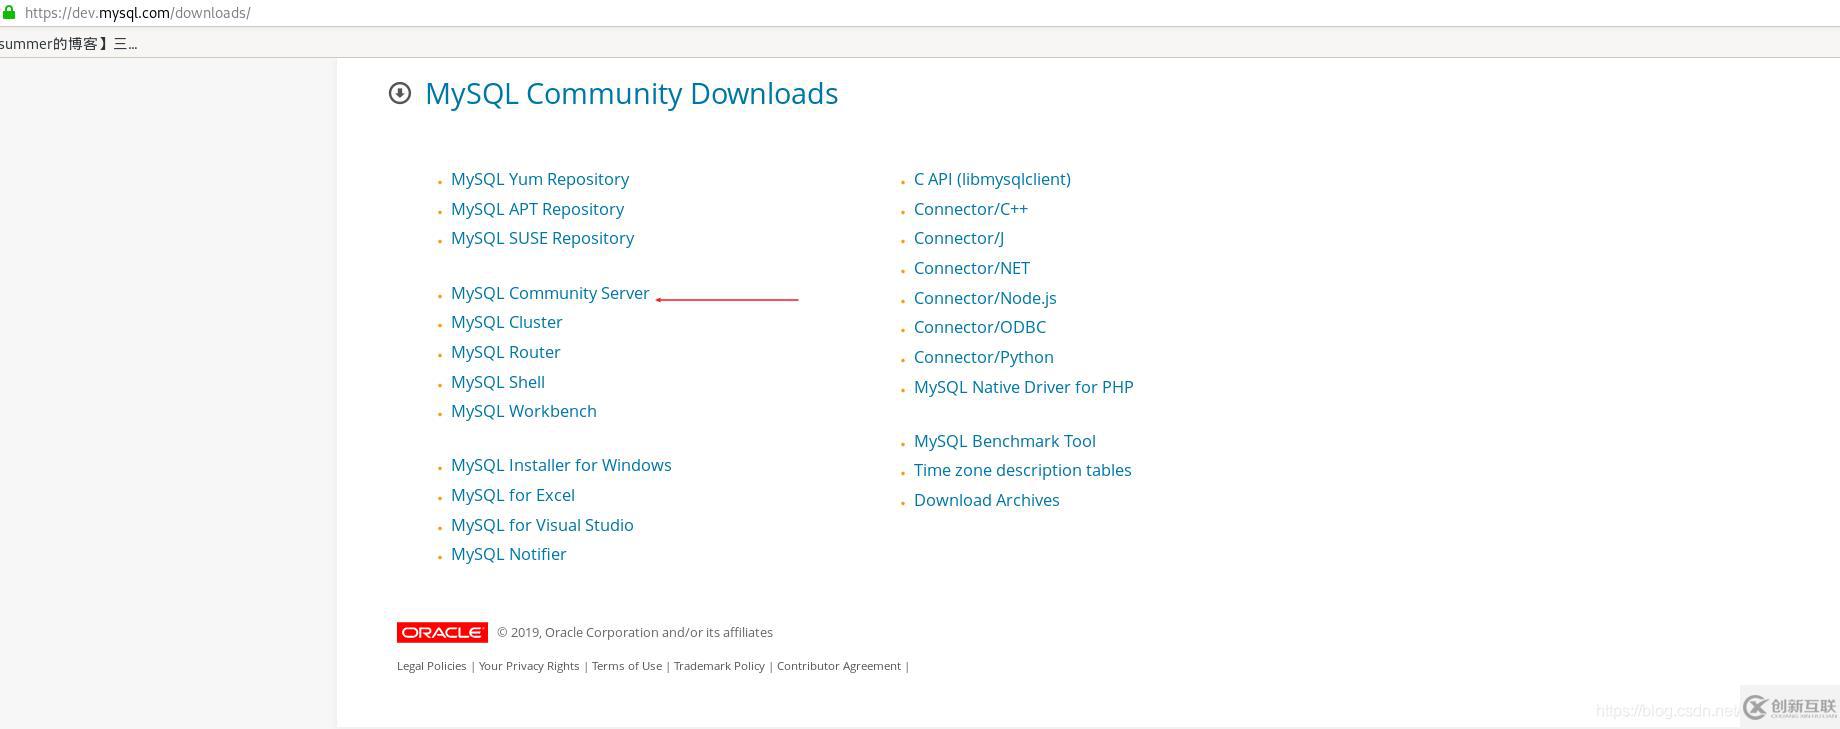Open Download Archives link

[x=987, y=500]
